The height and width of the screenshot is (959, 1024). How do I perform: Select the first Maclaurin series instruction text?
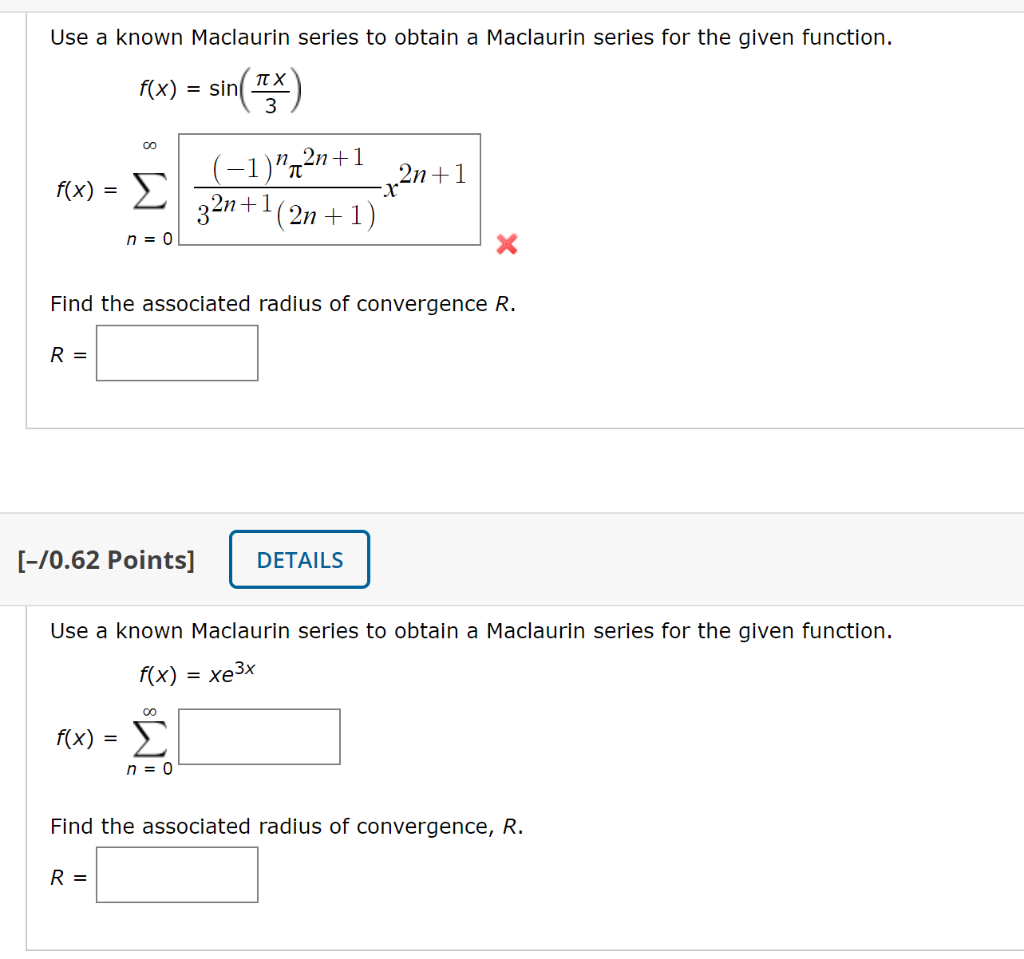pyautogui.click(x=469, y=37)
